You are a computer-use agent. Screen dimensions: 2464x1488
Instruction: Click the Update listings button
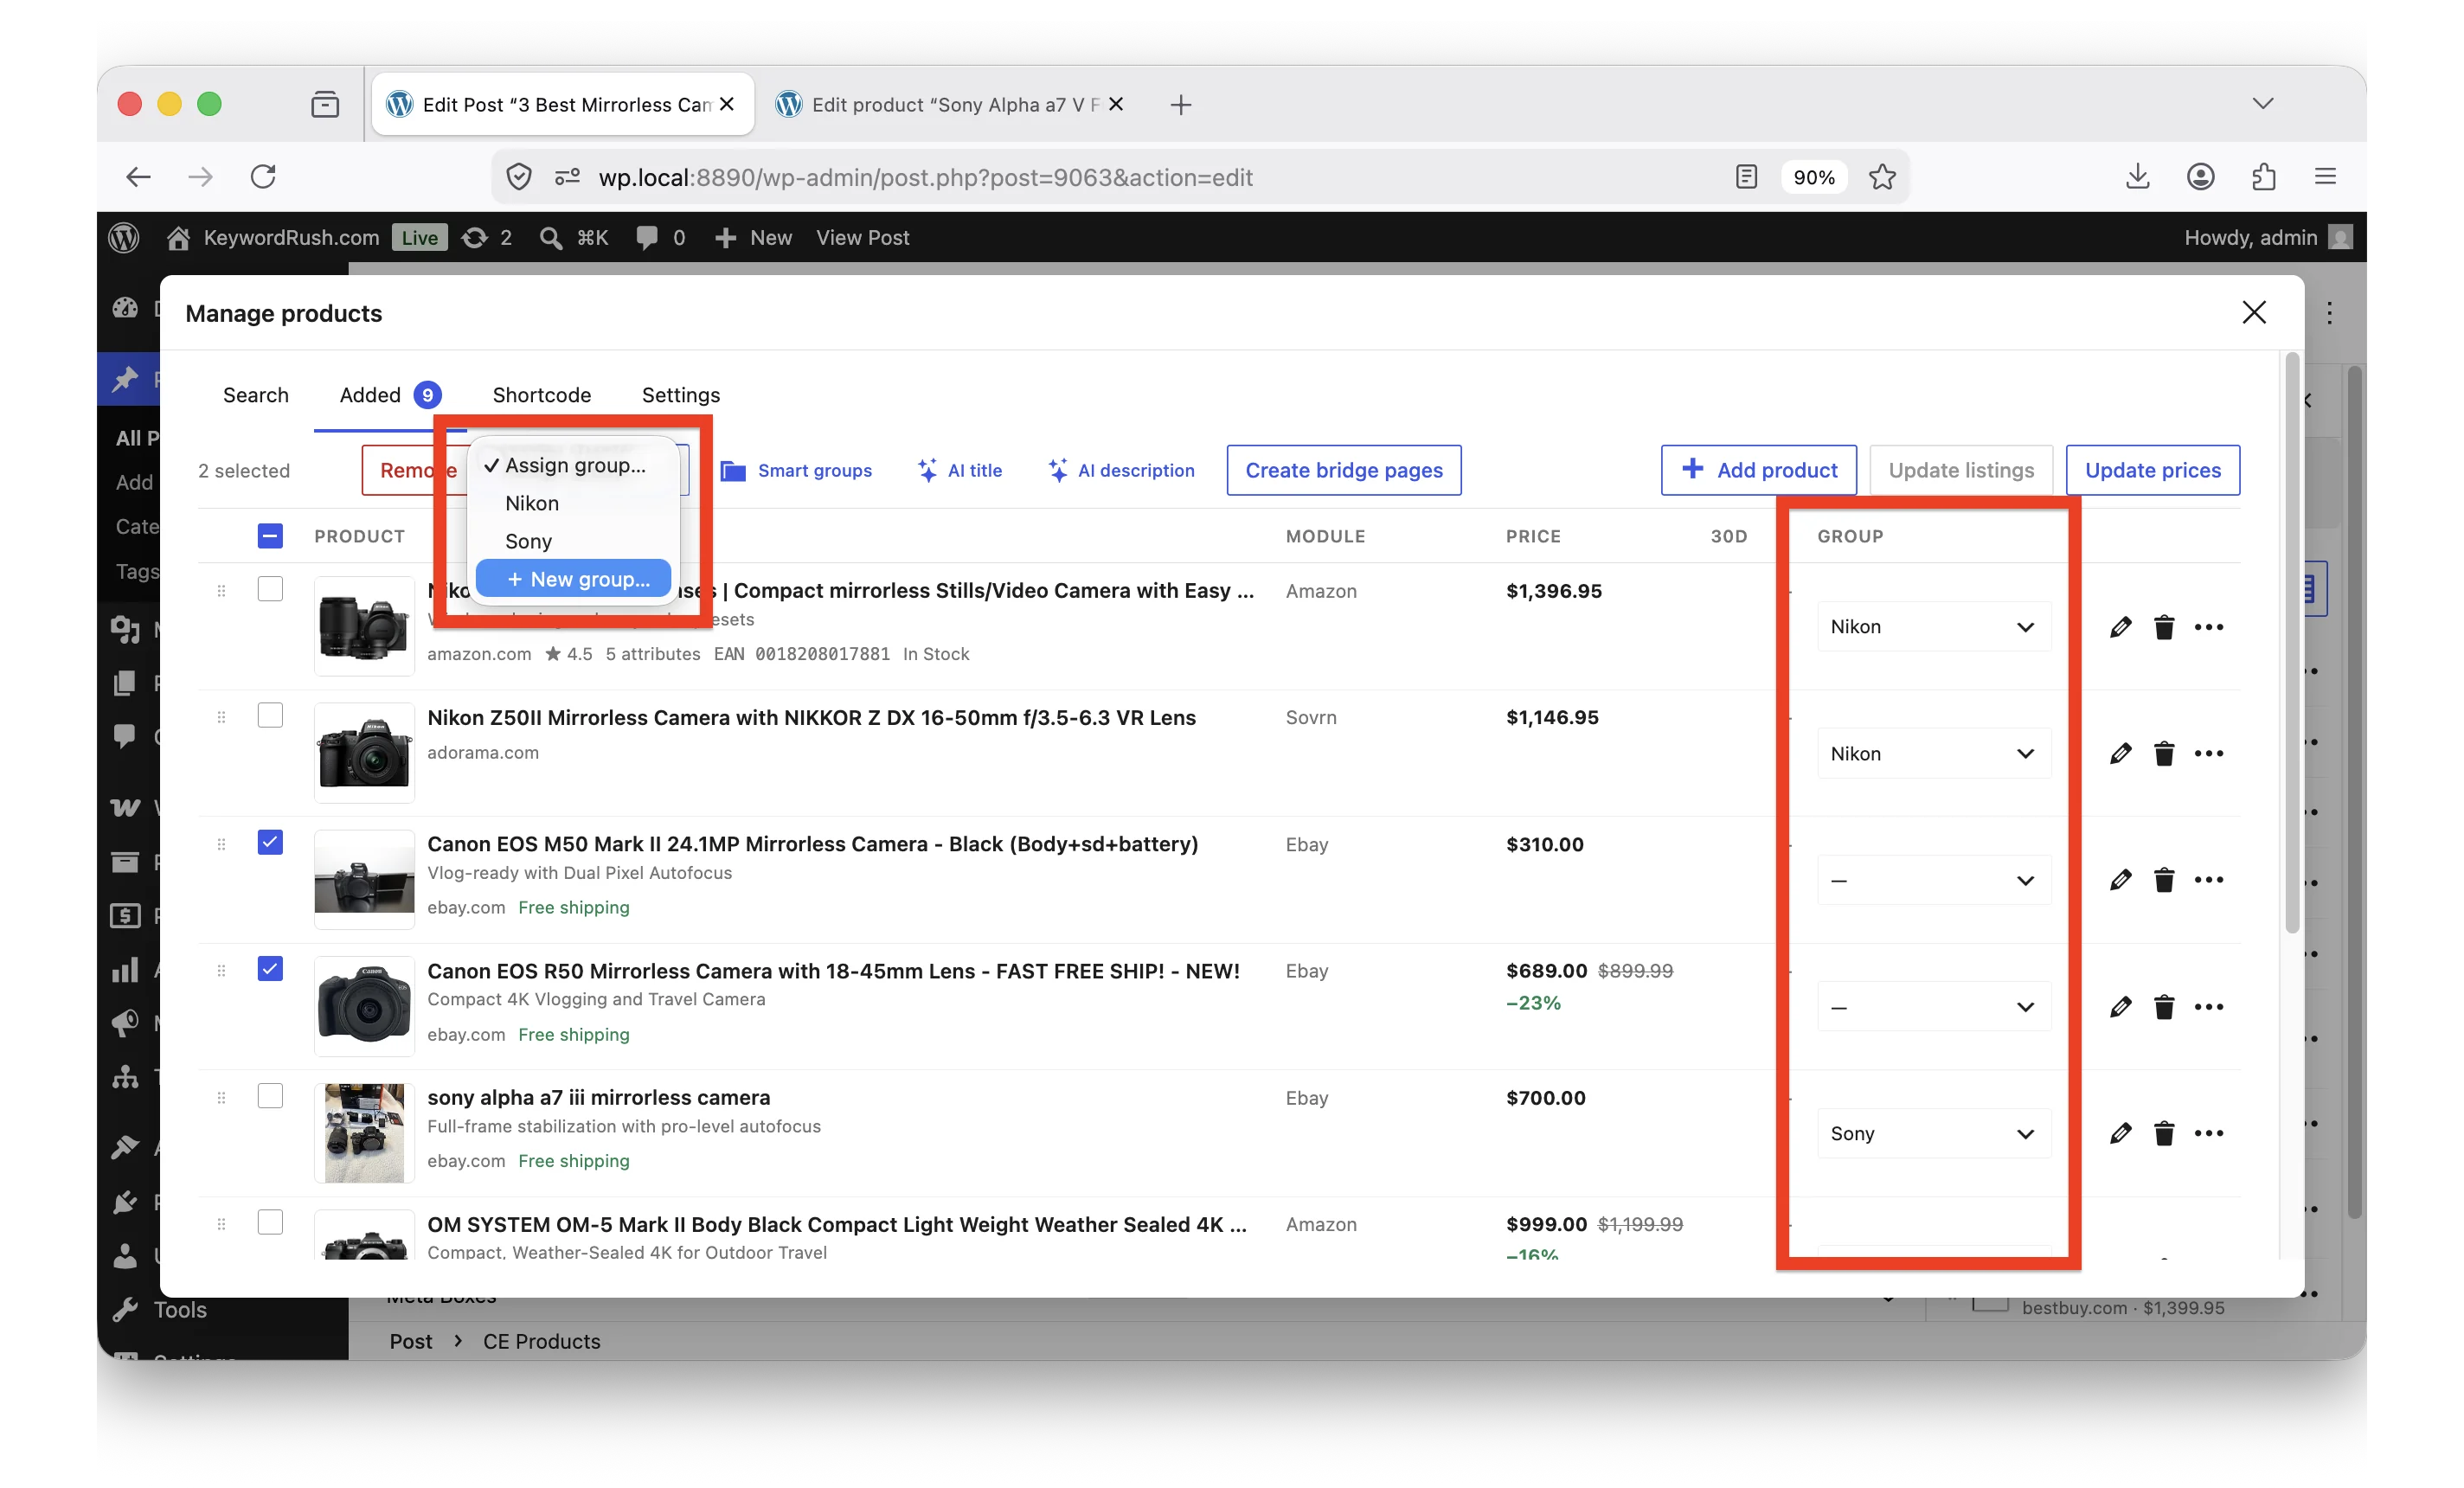[x=1960, y=470]
